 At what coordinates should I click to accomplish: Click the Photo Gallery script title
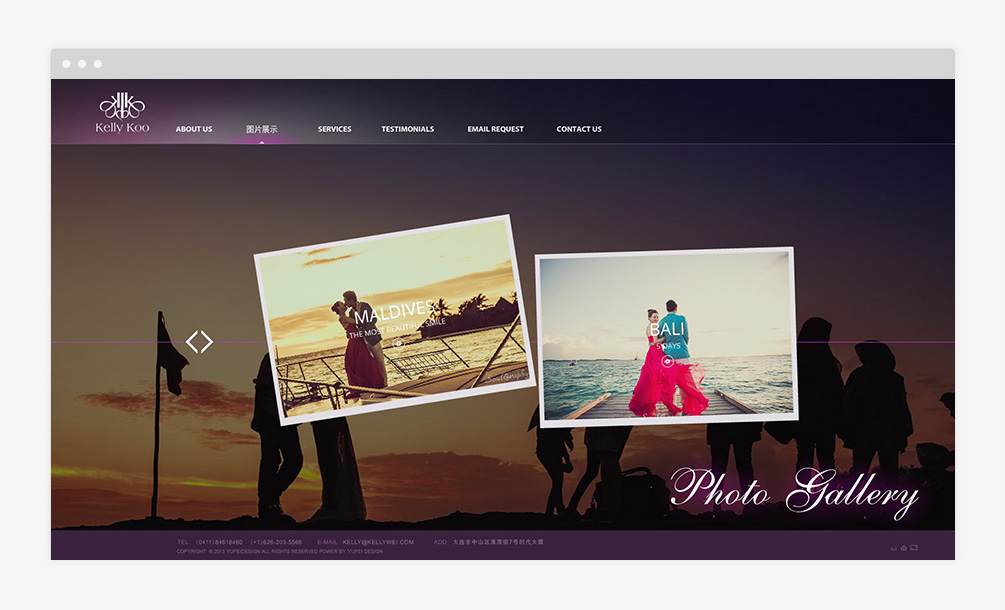[x=794, y=491]
